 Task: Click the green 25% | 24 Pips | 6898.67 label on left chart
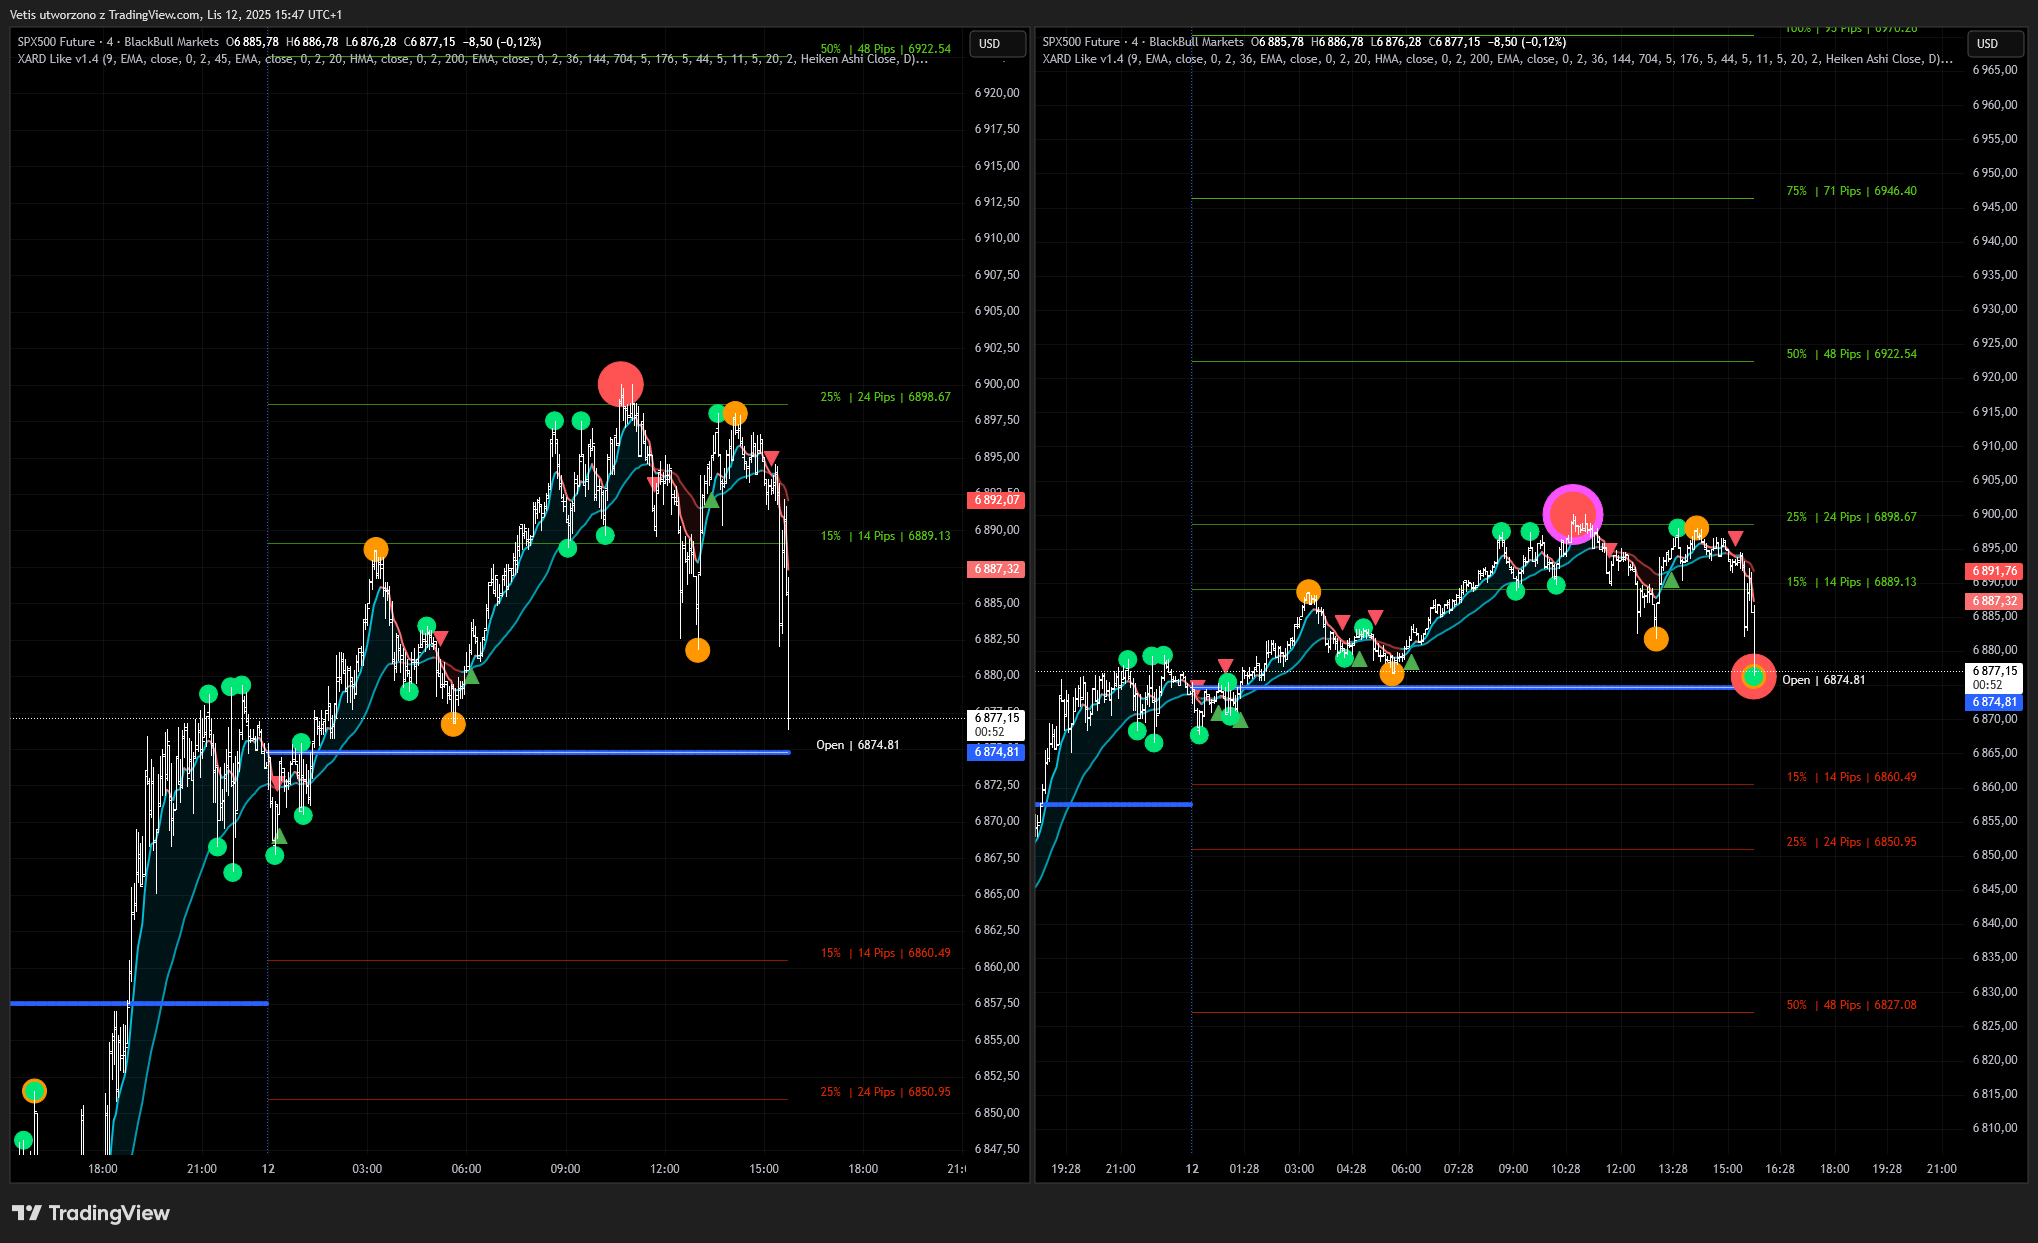[885, 397]
